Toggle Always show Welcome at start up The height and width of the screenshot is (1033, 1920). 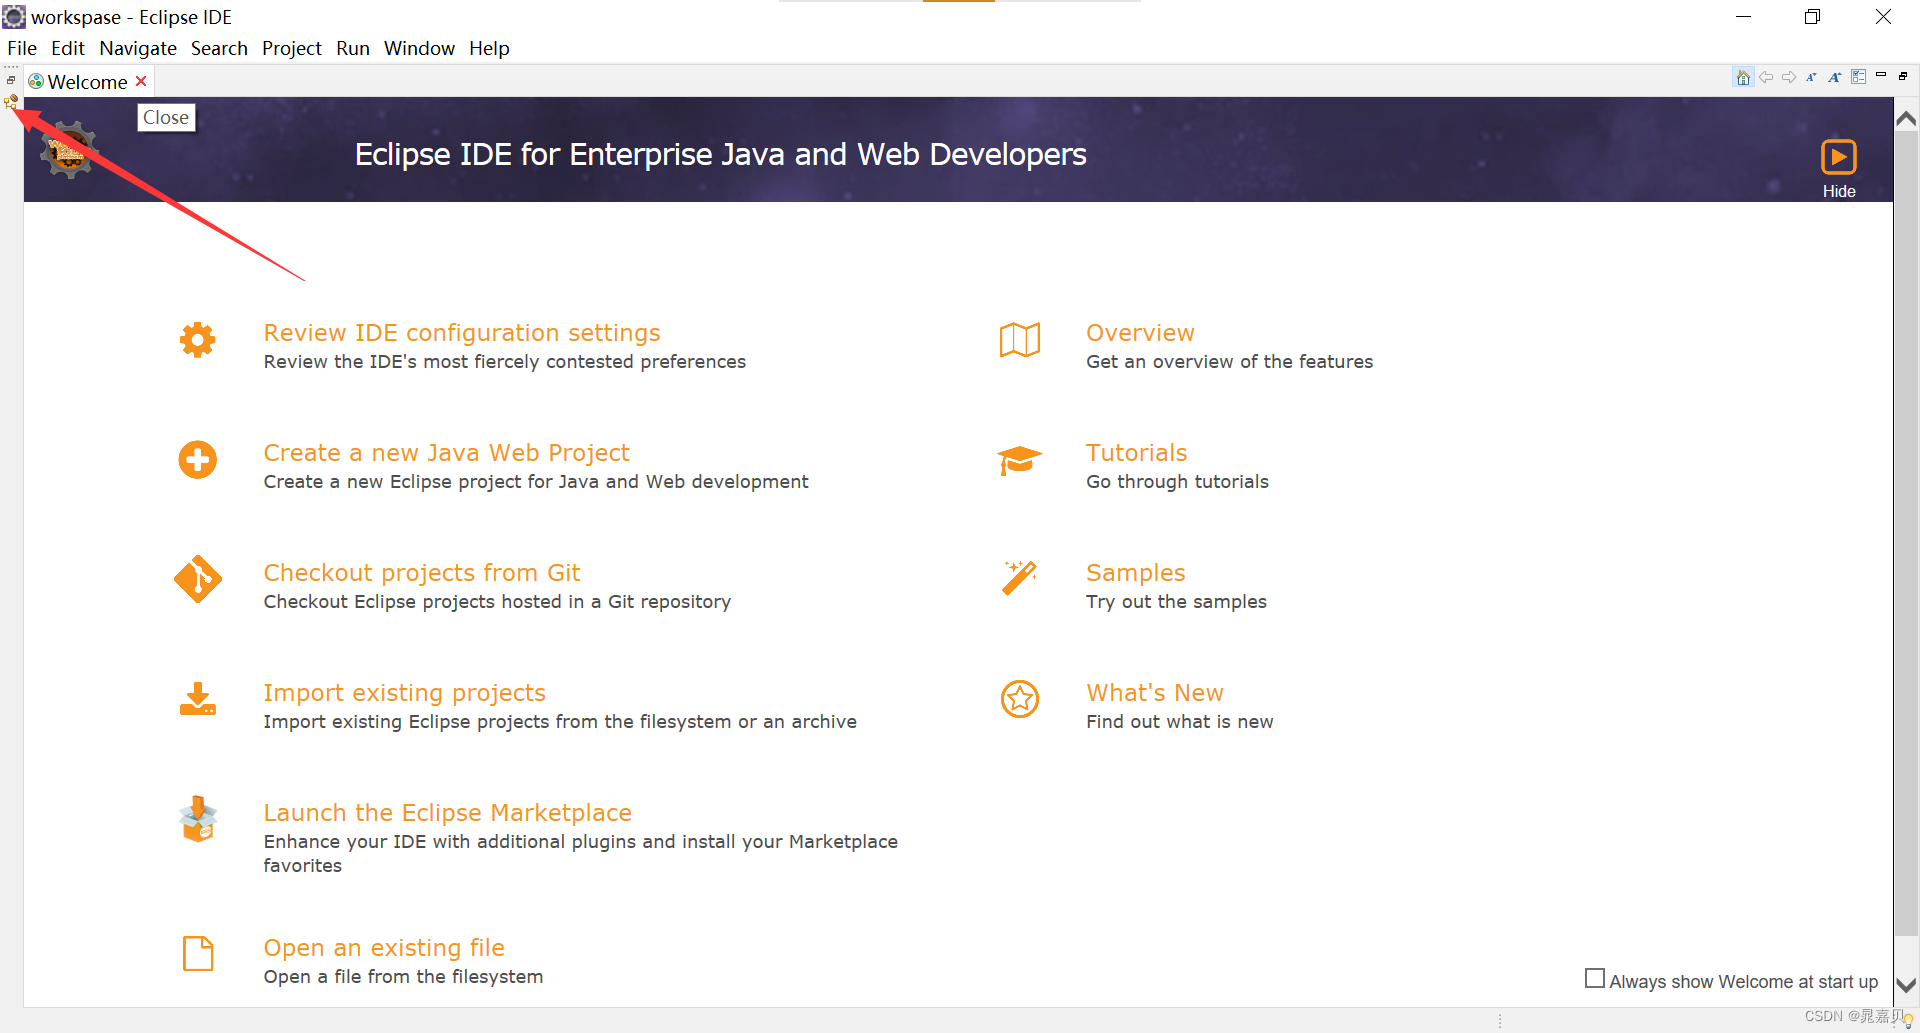coord(1595,978)
